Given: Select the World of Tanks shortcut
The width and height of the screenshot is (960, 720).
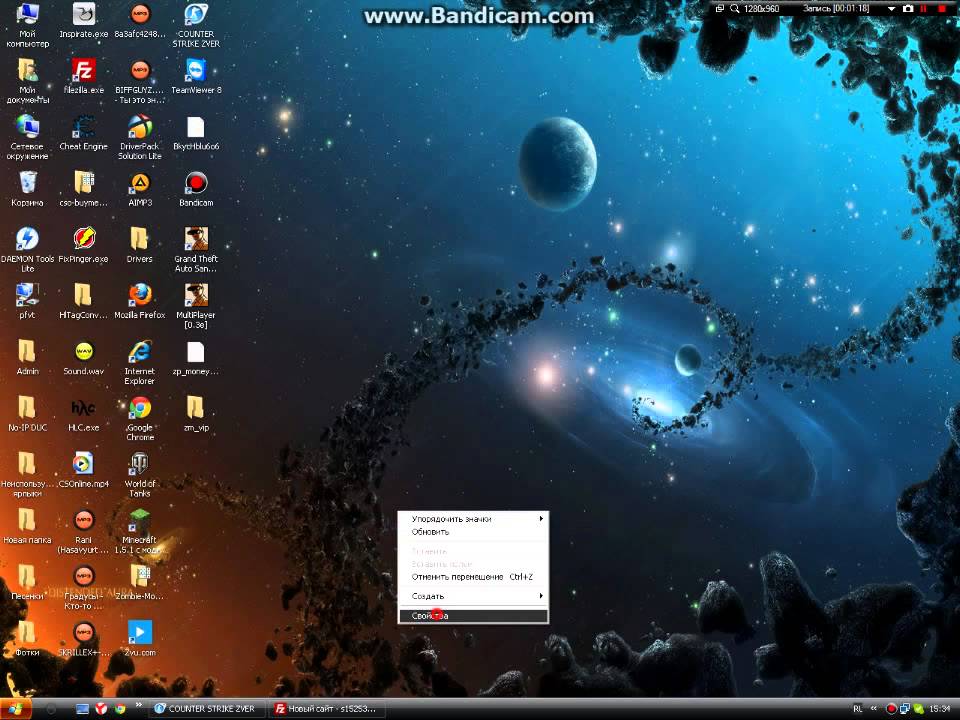Looking at the screenshot, I should tap(140, 474).
